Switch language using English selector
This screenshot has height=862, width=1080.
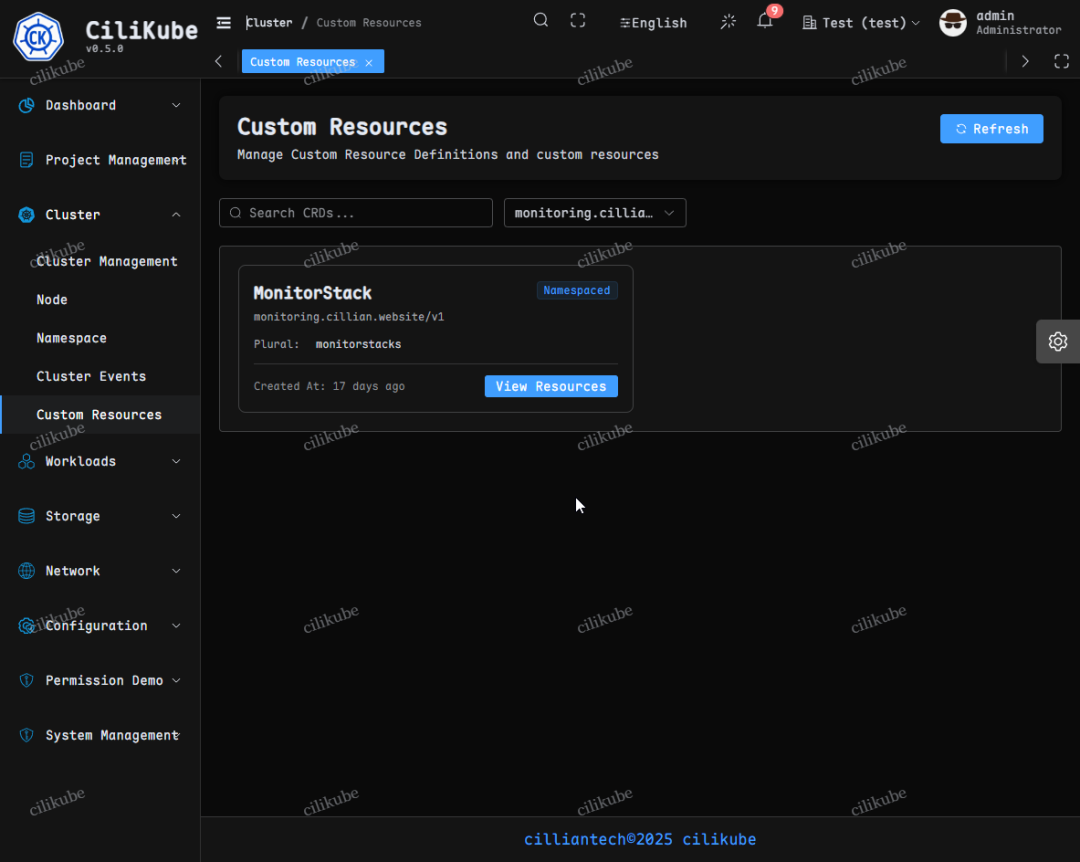click(652, 22)
